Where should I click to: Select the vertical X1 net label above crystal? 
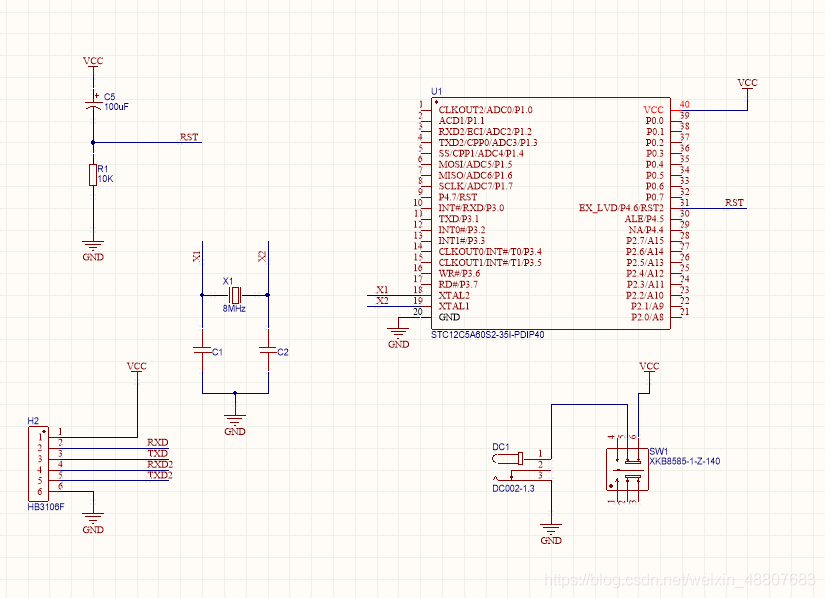click(x=196, y=257)
